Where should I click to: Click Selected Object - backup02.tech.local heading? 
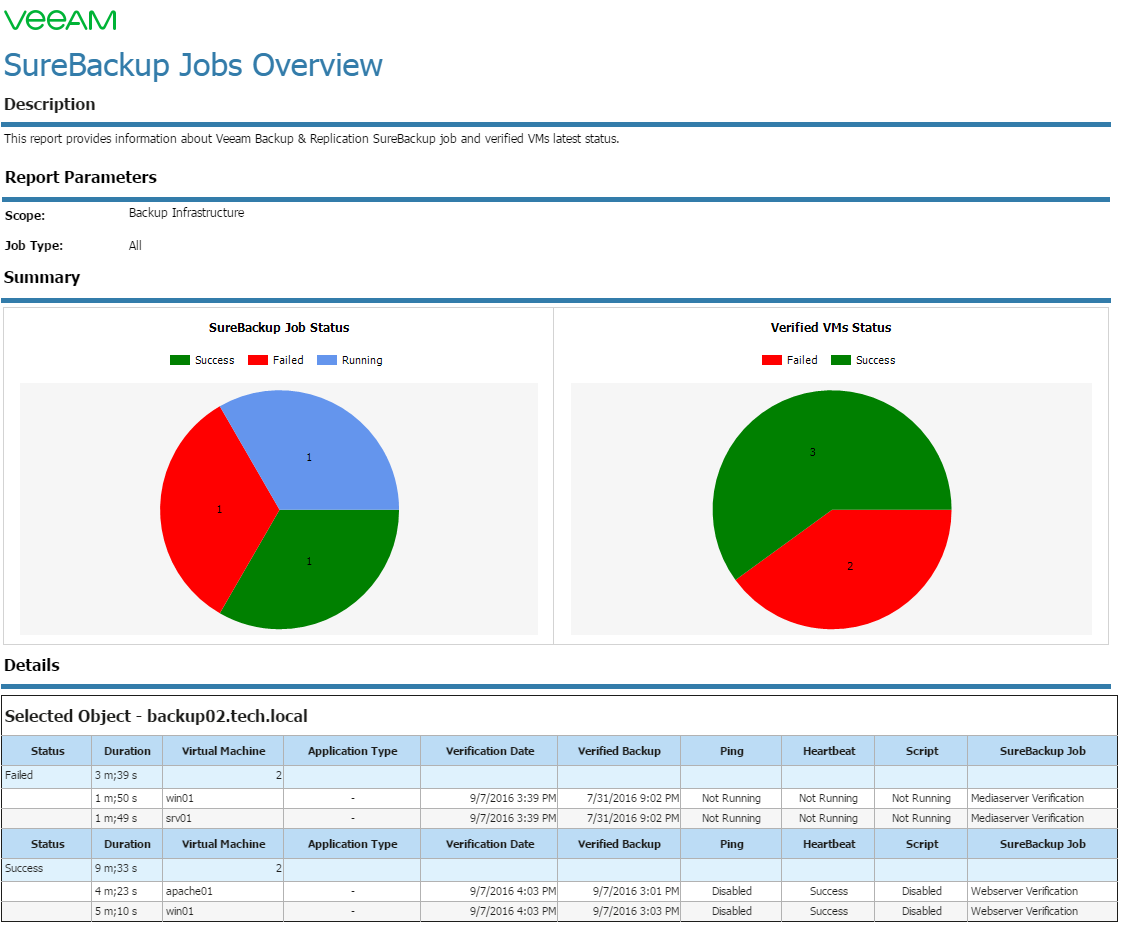coord(157,716)
